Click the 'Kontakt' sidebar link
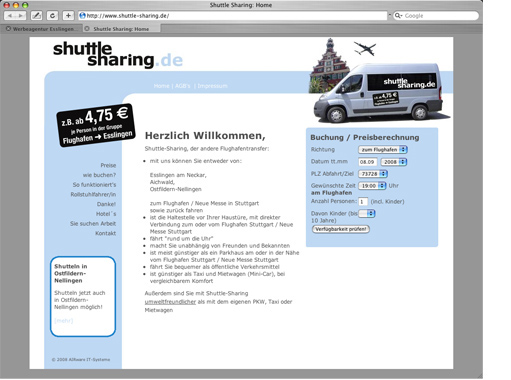 pos(105,233)
